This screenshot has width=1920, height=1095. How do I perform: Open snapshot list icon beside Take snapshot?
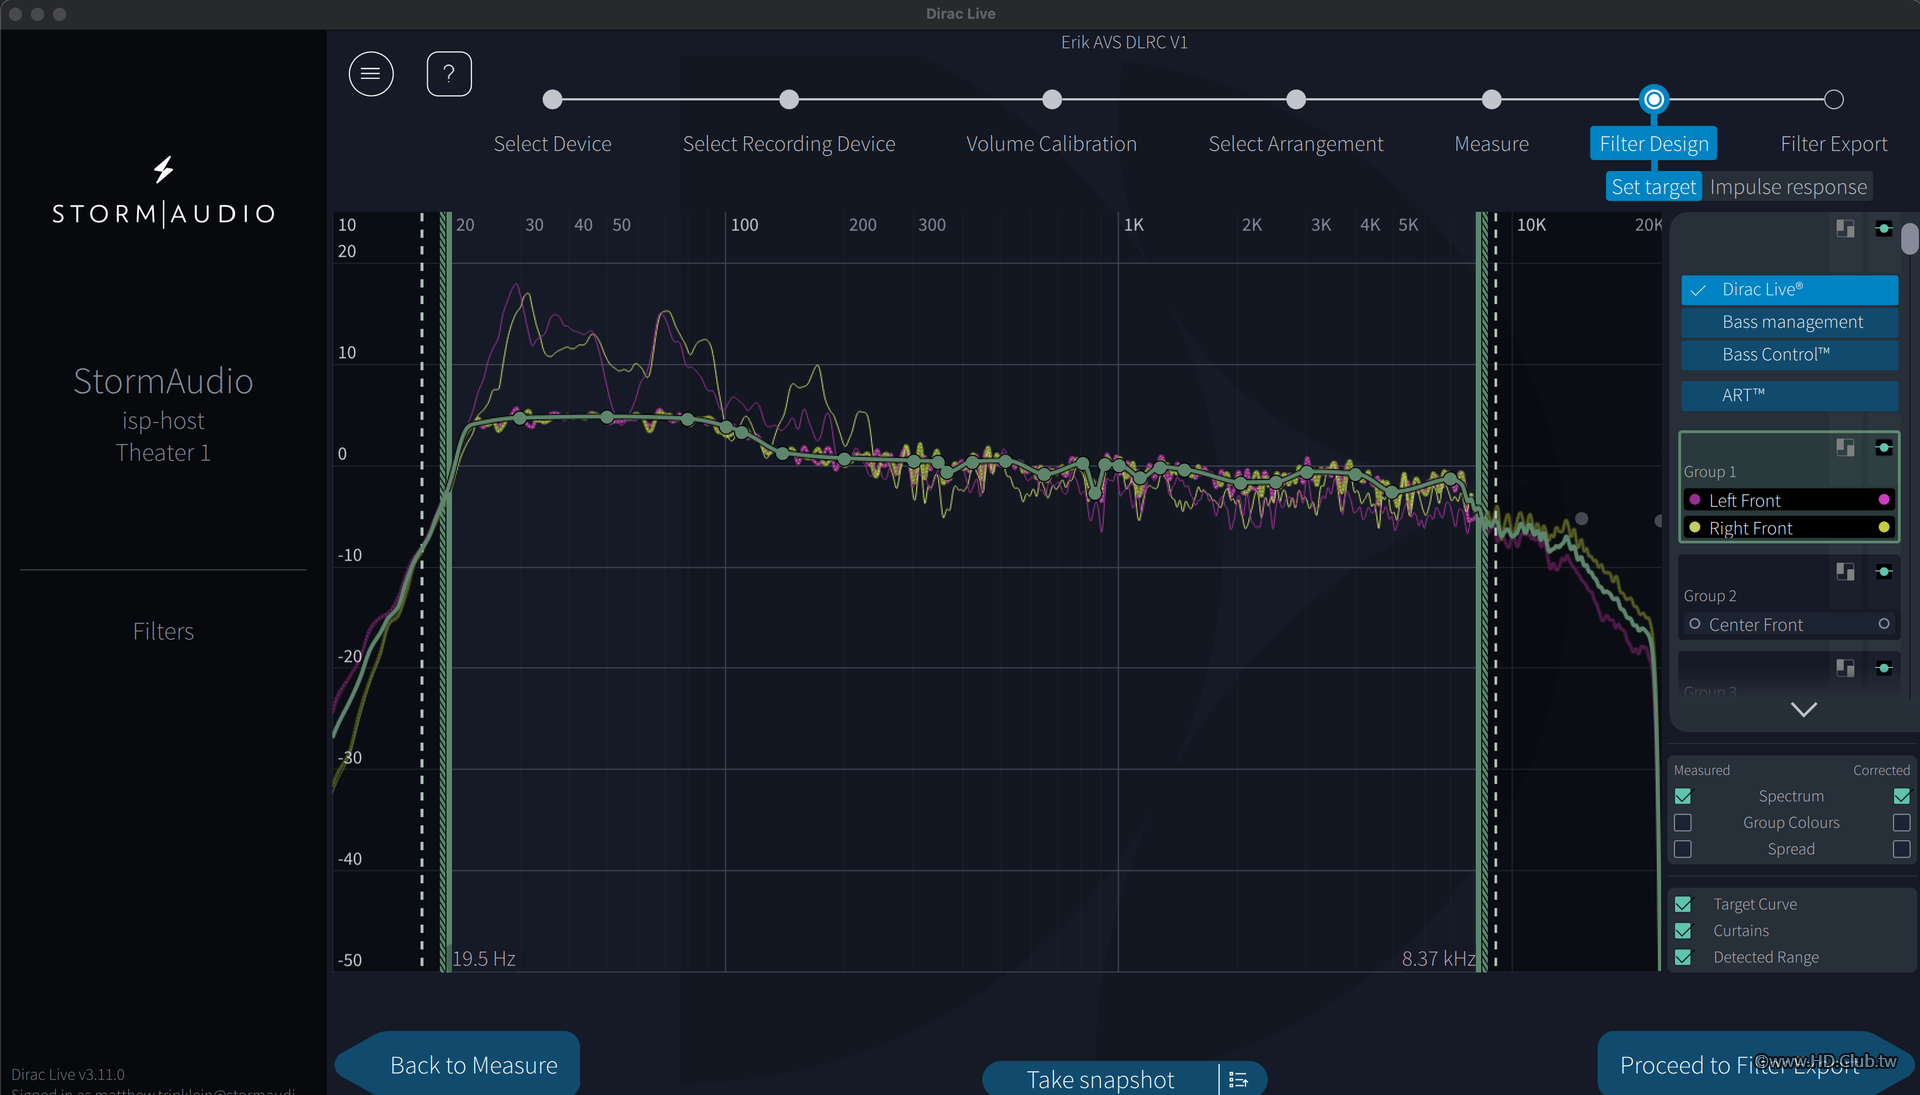(1238, 1079)
